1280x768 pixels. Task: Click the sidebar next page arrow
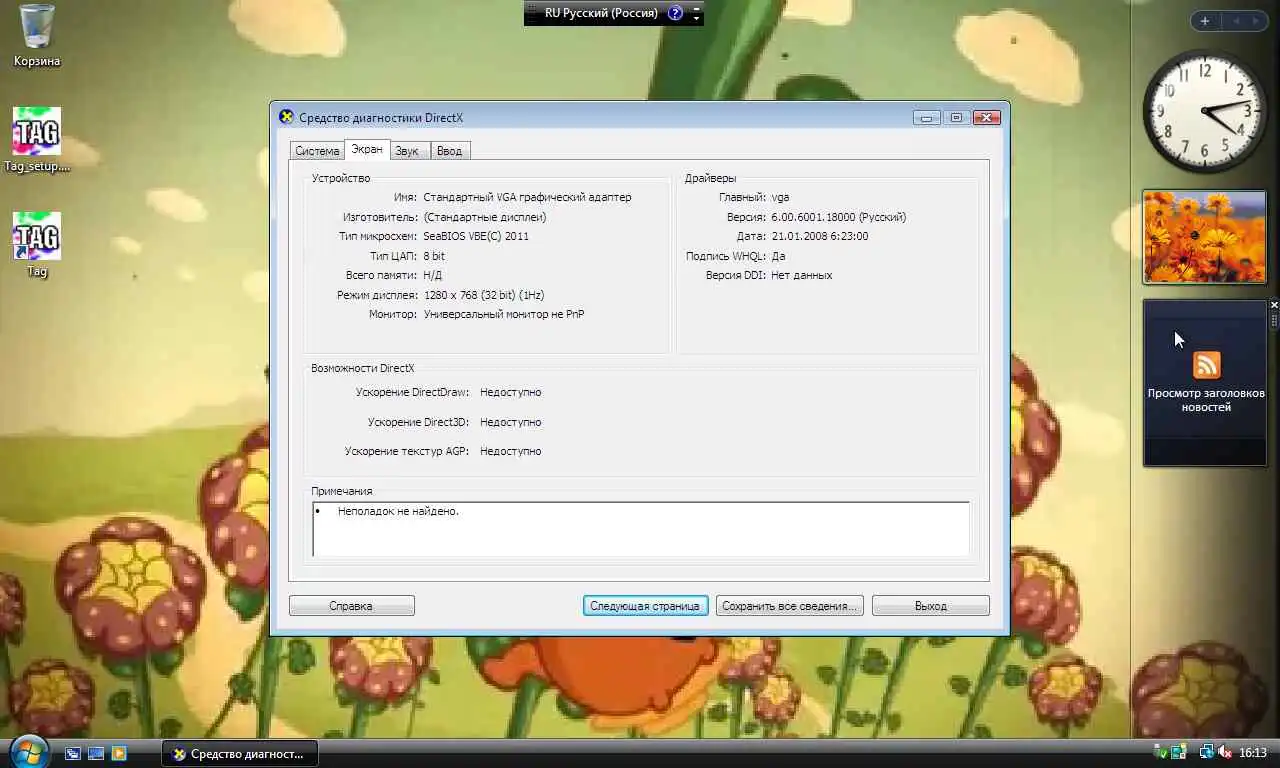(x=1256, y=21)
